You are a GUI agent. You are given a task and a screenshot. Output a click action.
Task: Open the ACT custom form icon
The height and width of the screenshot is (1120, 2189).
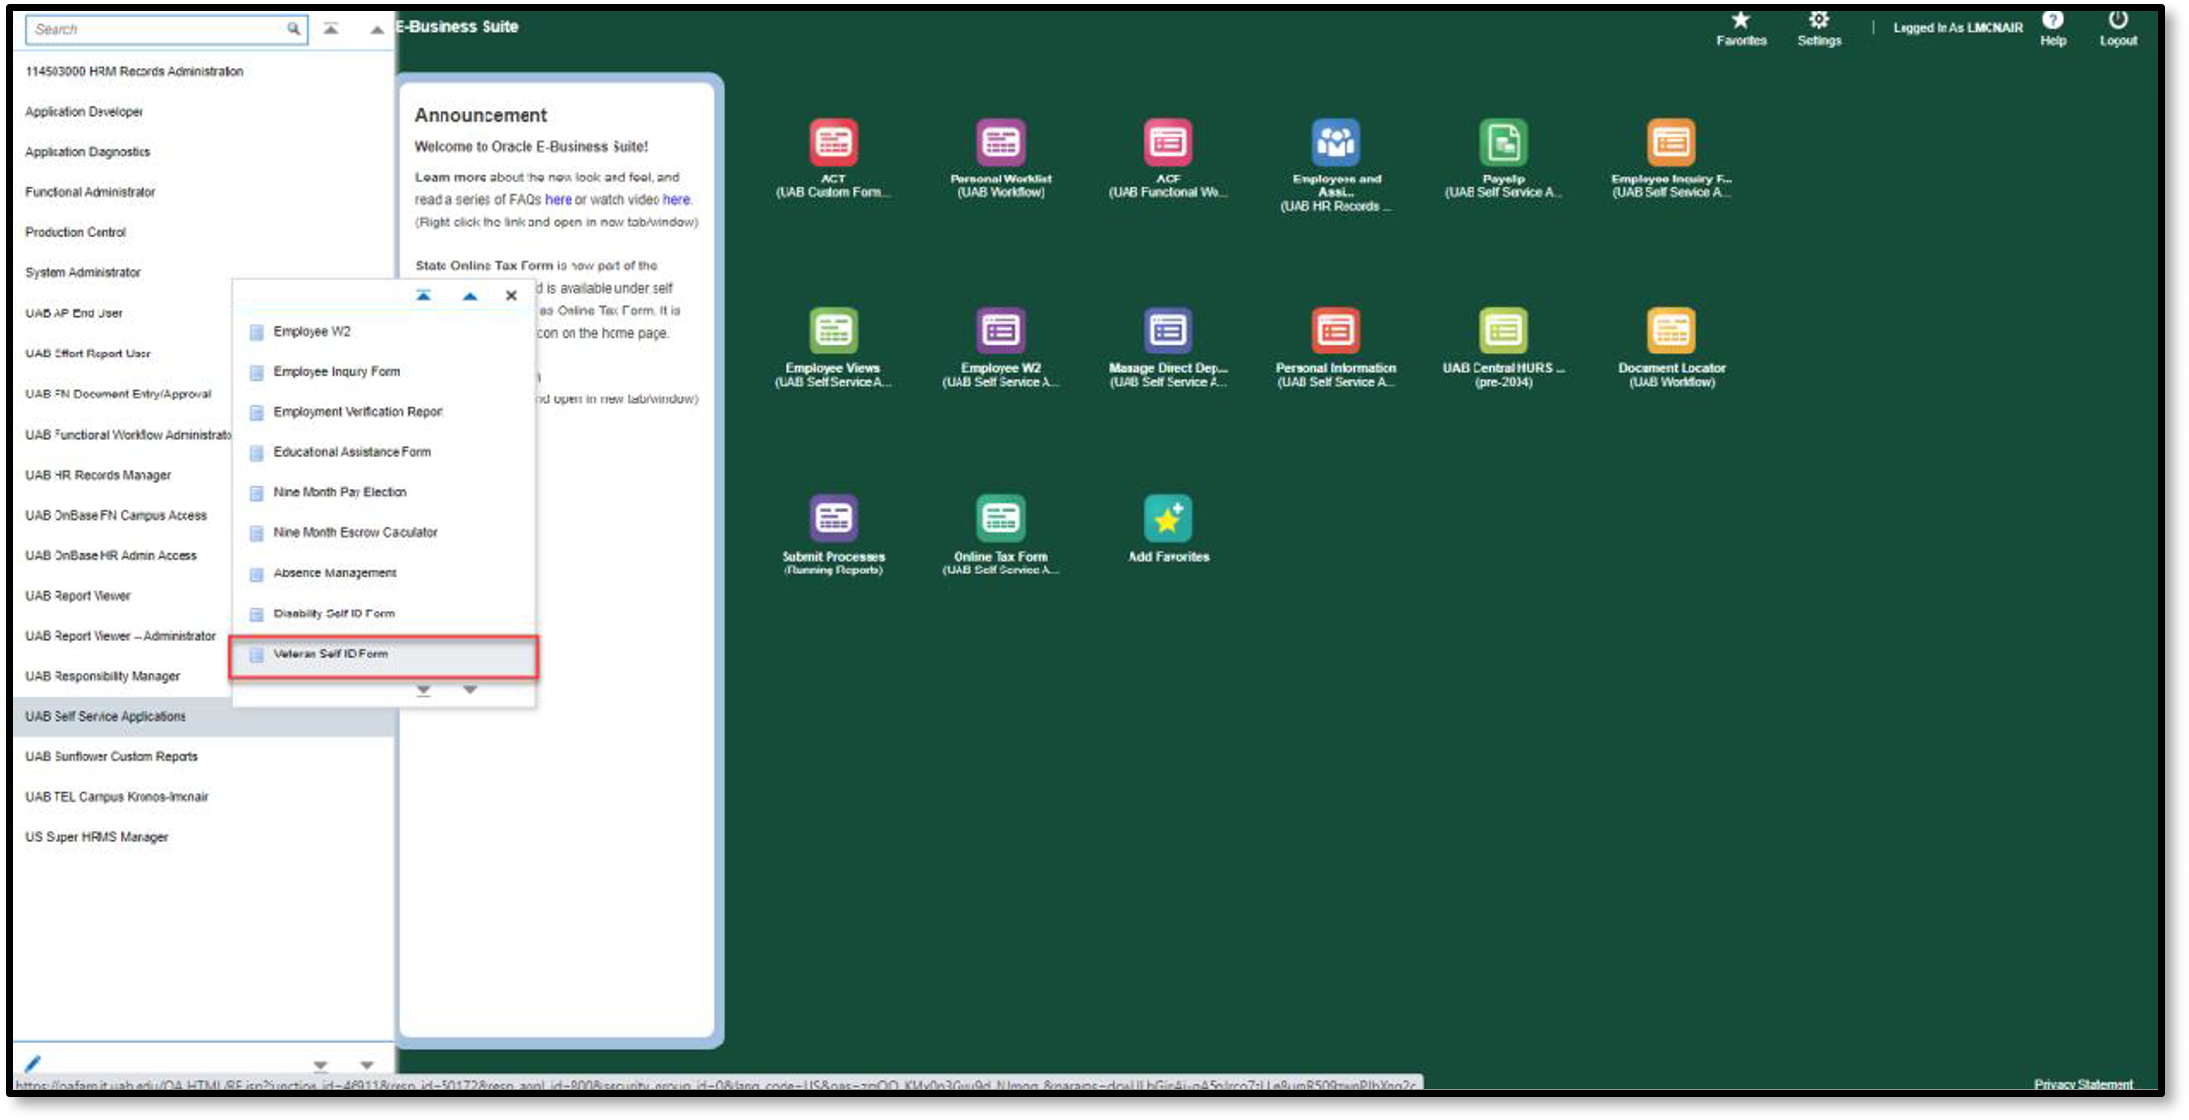pyautogui.click(x=832, y=143)
